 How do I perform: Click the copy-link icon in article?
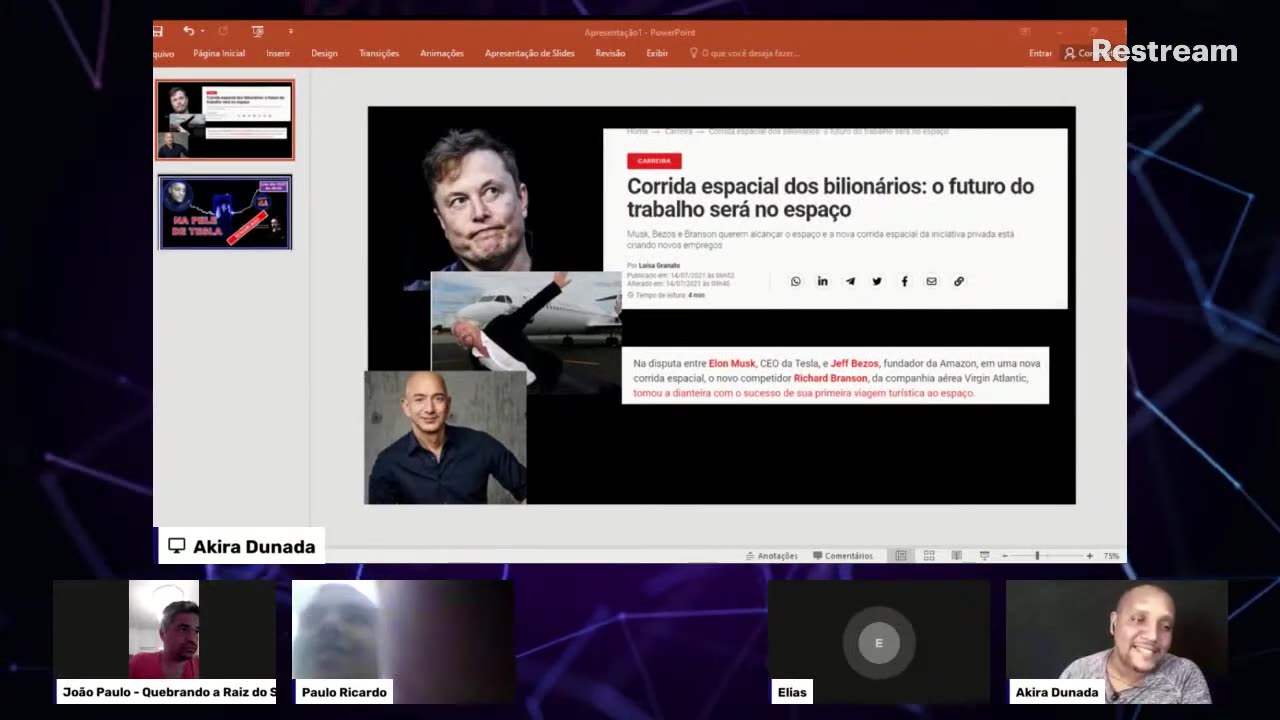(x=959, y=281)
